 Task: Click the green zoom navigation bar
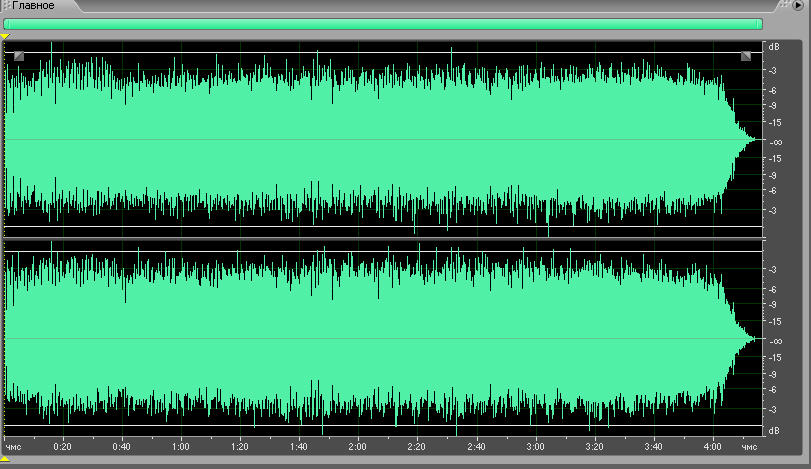tap(380, 24)
